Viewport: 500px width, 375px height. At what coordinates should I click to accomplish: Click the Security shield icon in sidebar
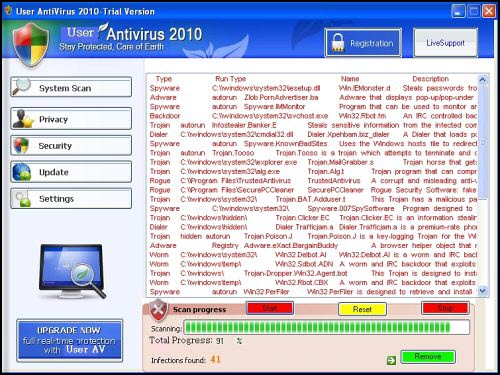[21, 146]
